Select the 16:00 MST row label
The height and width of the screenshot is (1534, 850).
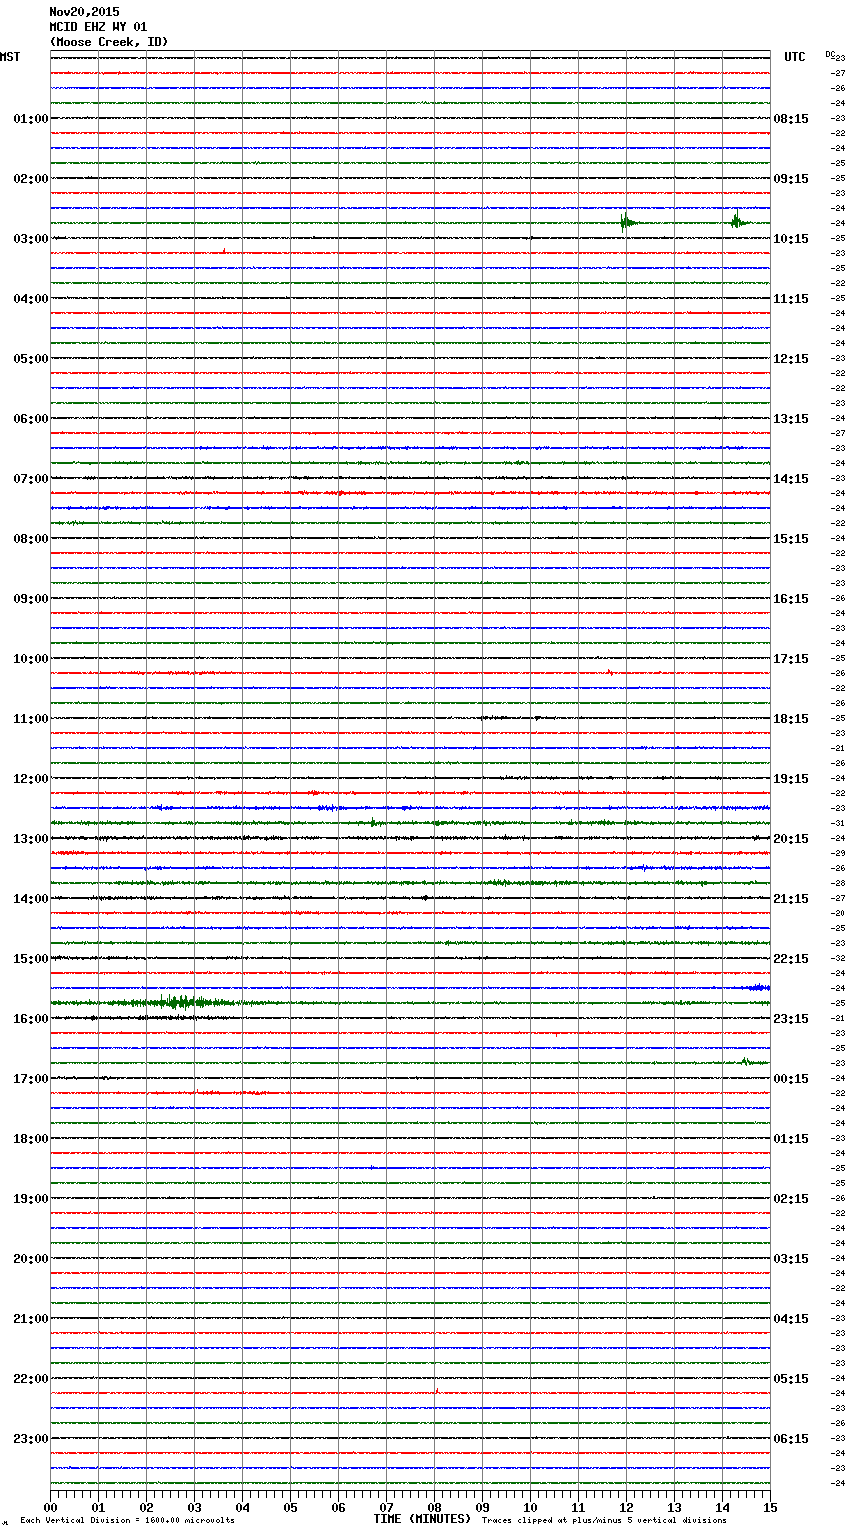coord(31,1019)
